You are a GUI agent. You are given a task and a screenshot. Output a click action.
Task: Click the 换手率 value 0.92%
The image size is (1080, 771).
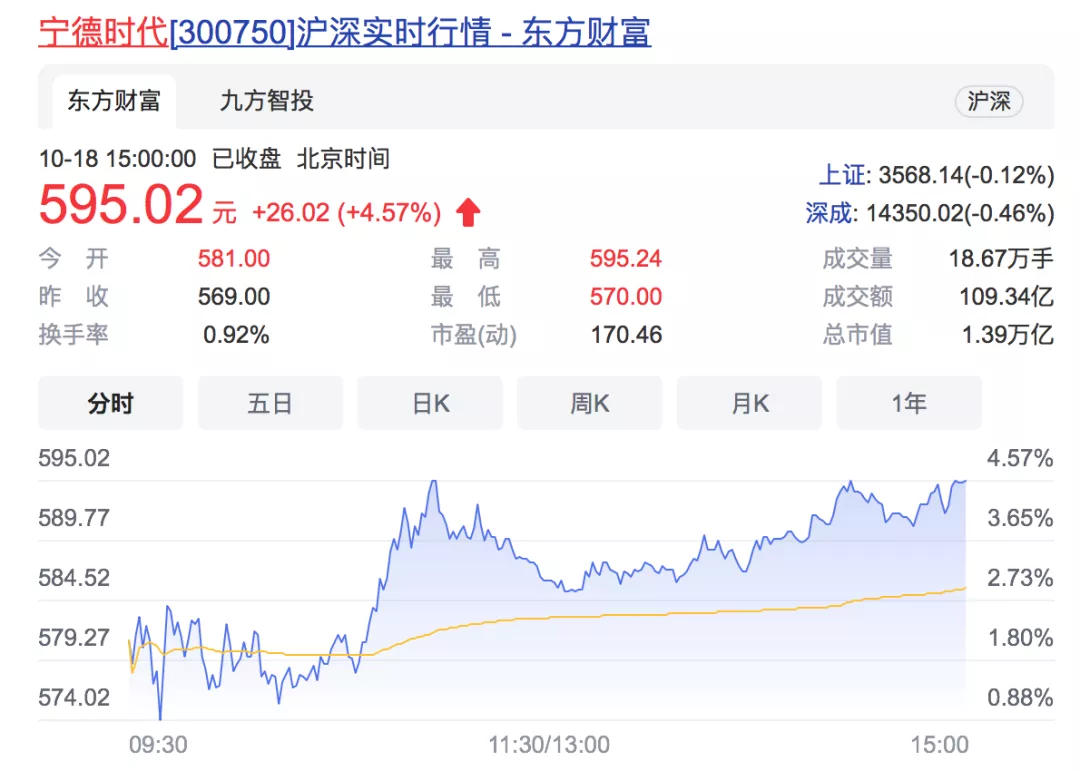click(x=236, y=335)
